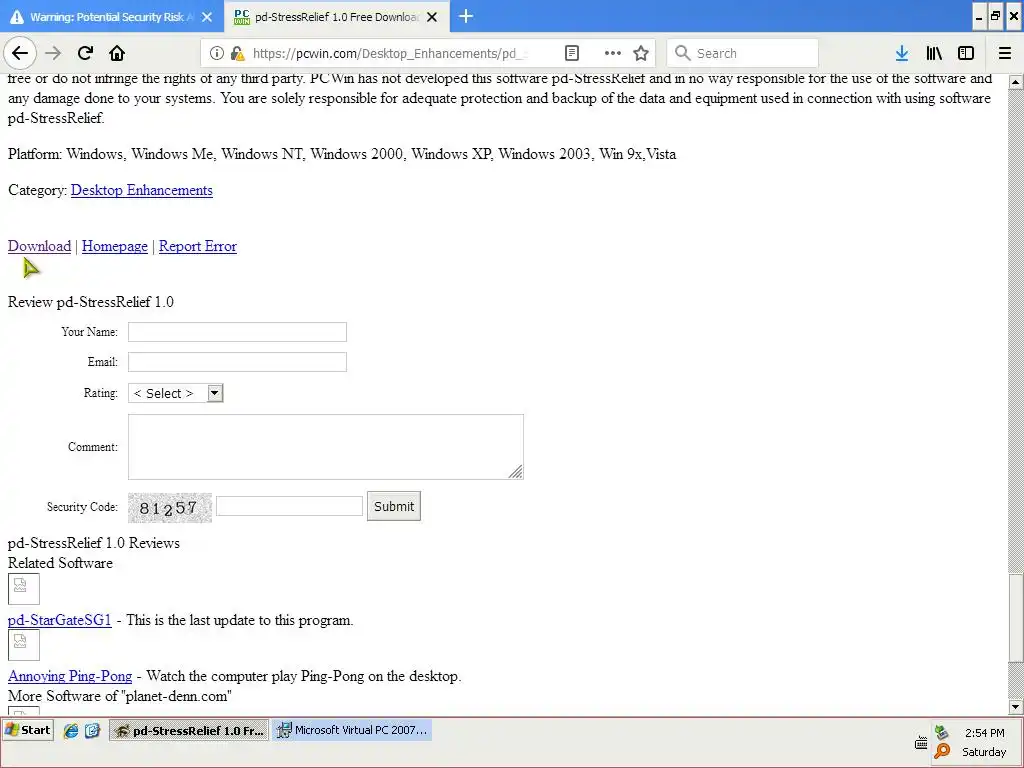Click the insecure connection padlock icon
The image size is (1024, 768).
pyautogui.click(x=238, y=53)
